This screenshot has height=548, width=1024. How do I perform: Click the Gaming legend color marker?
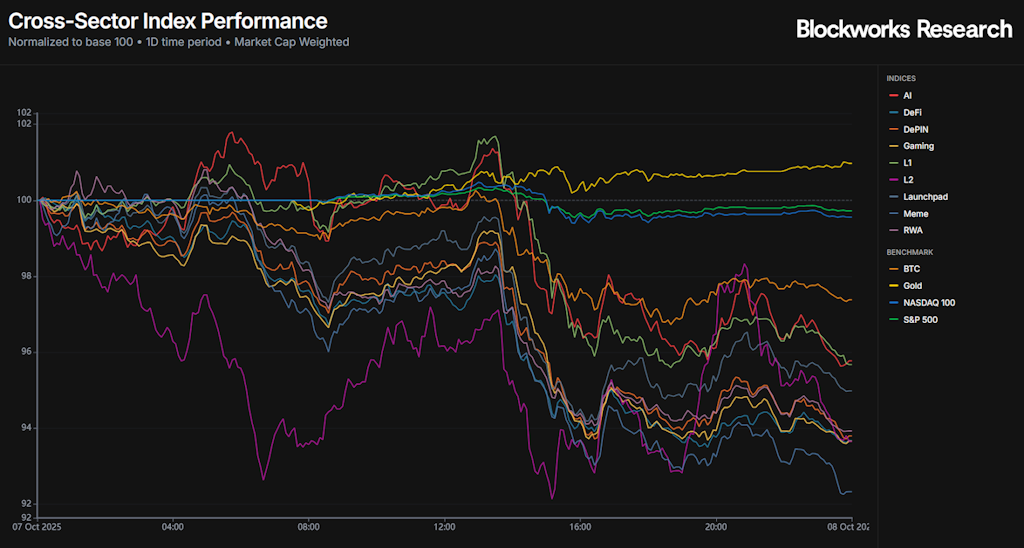click(x=892, y=146)
